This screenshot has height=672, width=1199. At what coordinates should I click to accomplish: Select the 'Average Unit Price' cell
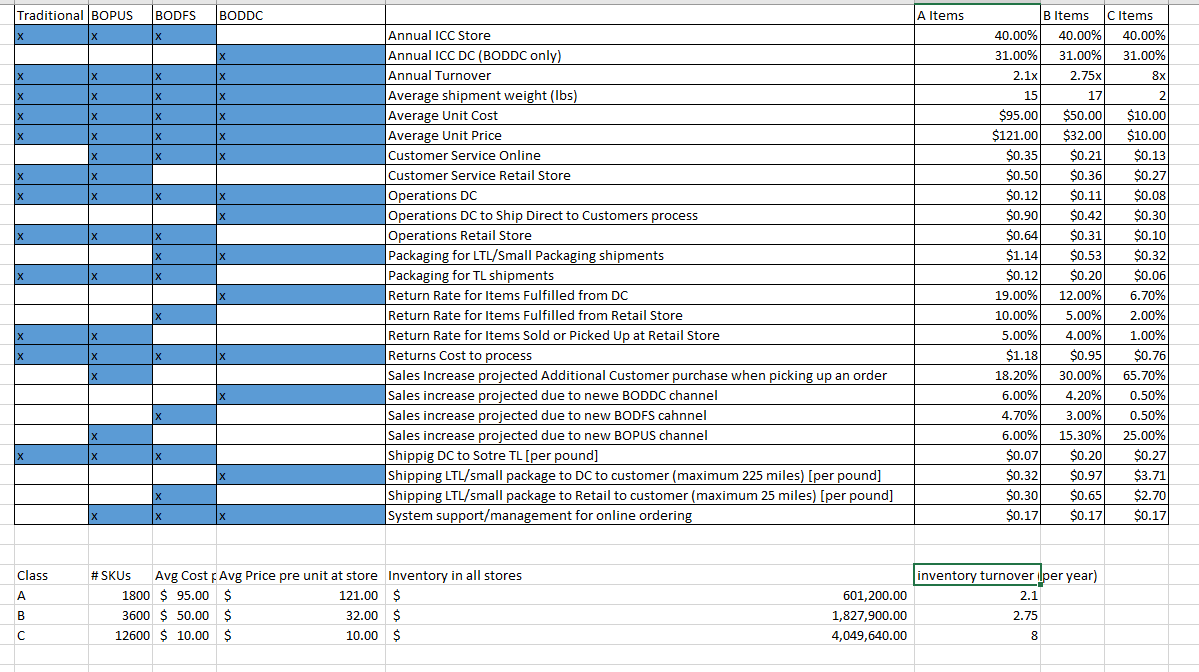click(650, 135)
